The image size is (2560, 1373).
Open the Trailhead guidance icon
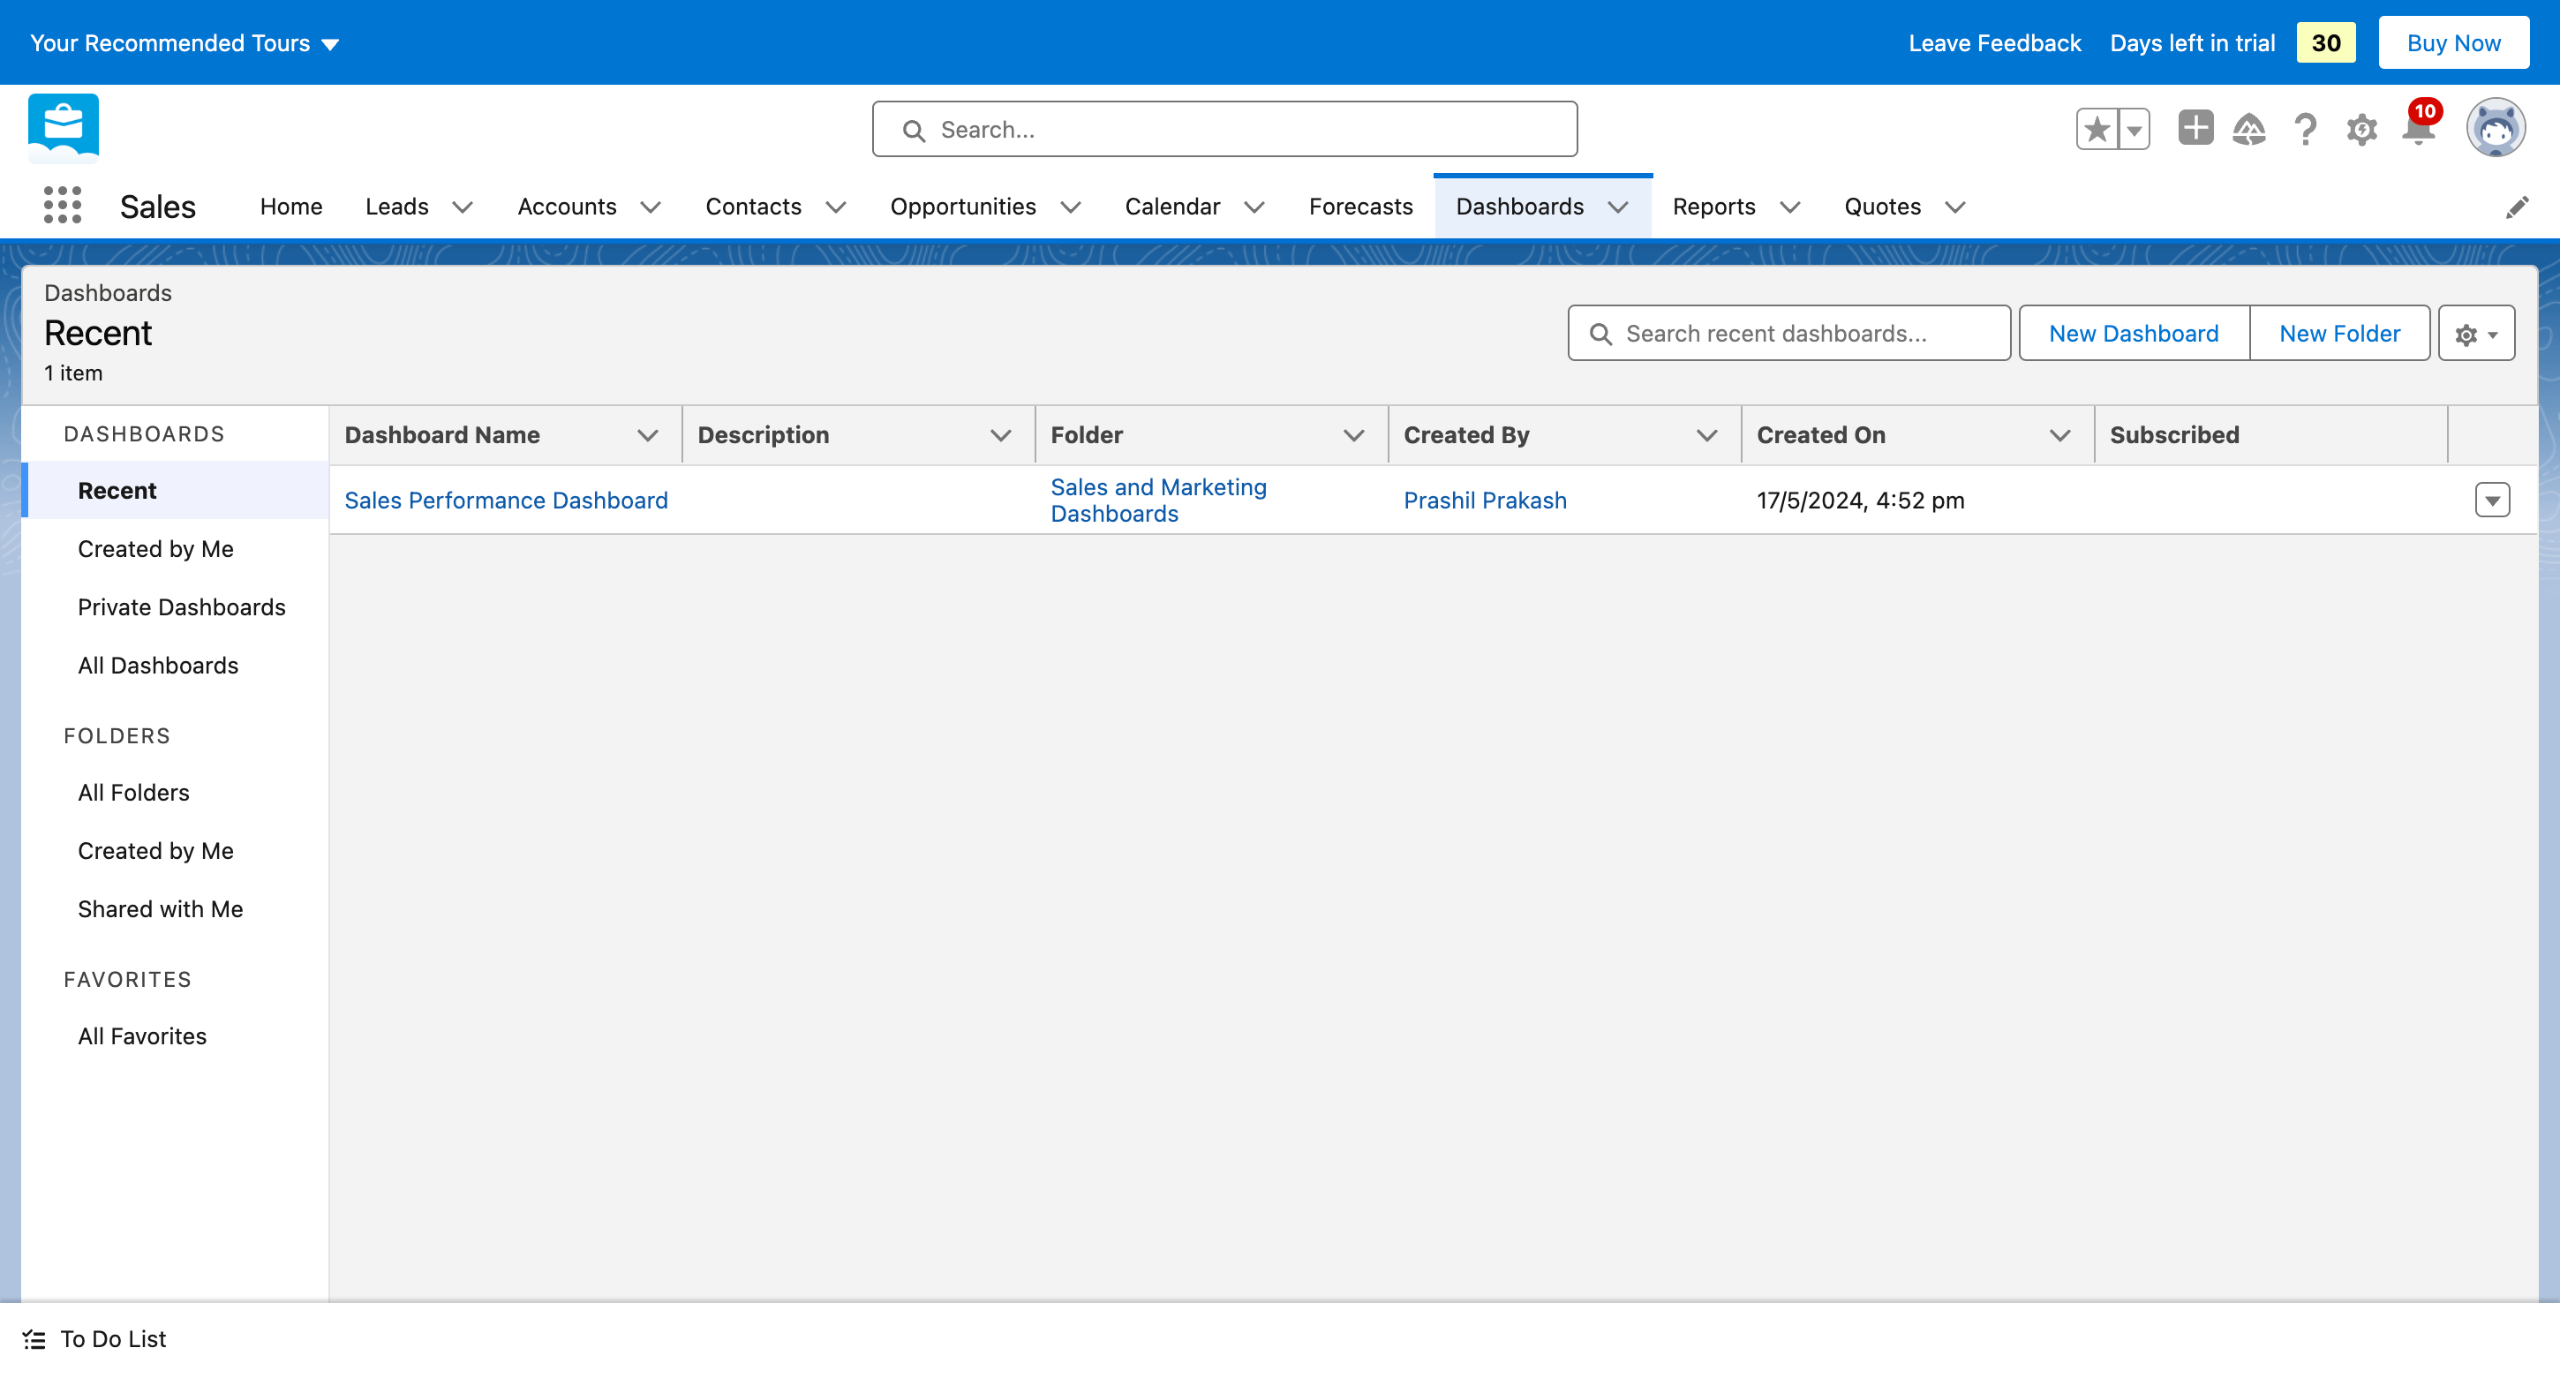pos(2249,129)
